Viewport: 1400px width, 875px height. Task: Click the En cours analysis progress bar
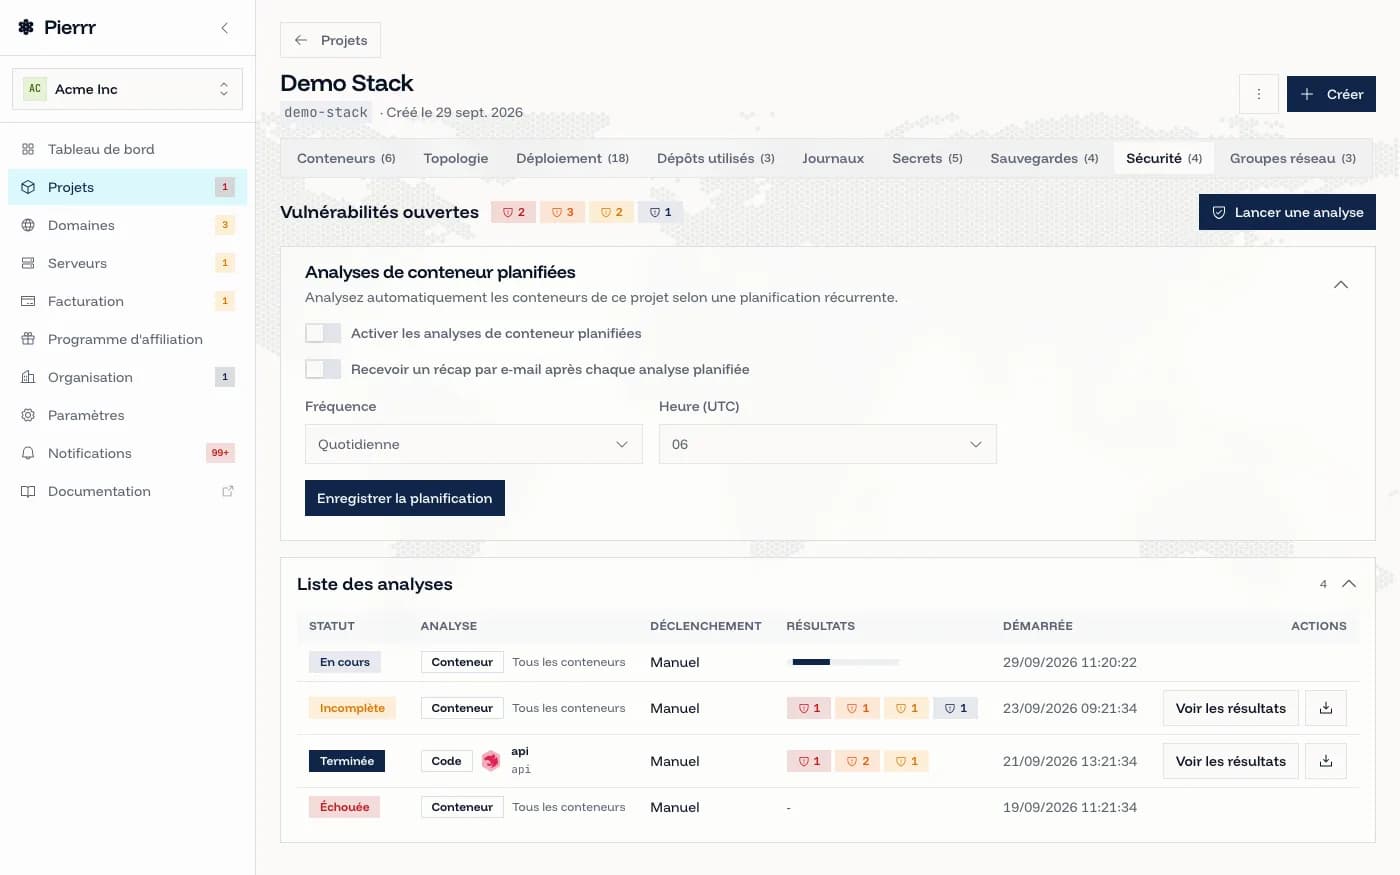click(x=845, y=662)
